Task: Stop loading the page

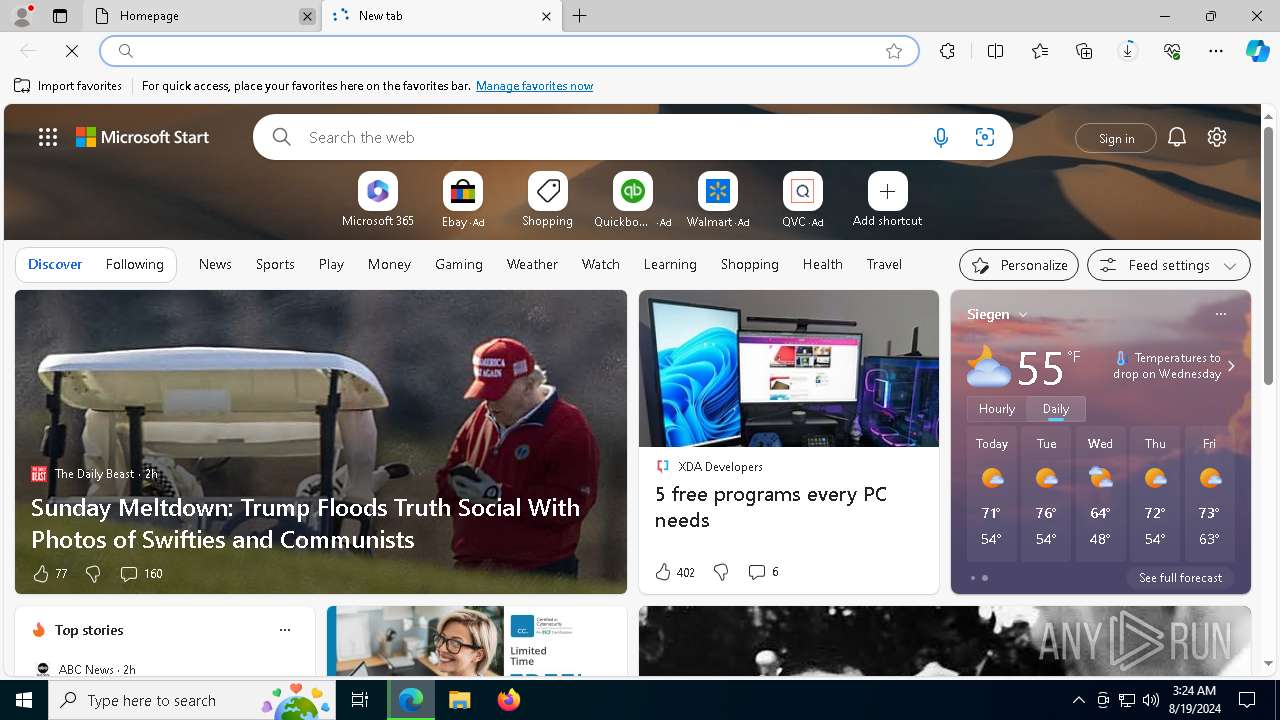Action: (x=72, y=51)
